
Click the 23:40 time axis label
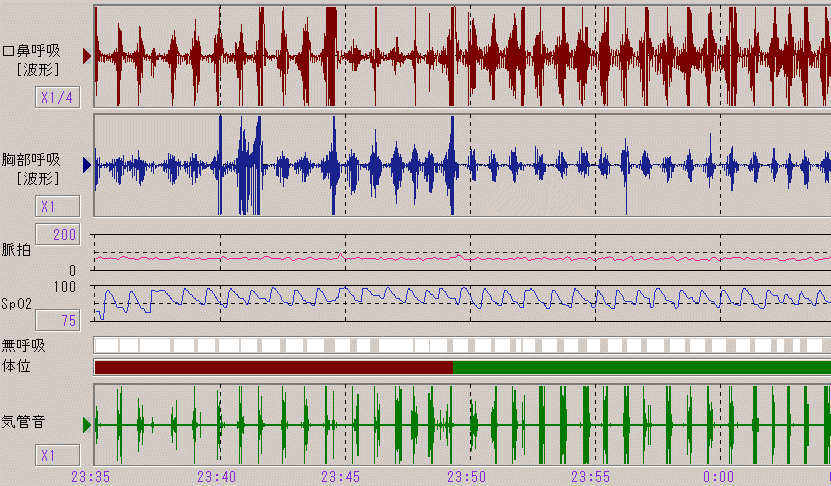(x=216, y=476)
